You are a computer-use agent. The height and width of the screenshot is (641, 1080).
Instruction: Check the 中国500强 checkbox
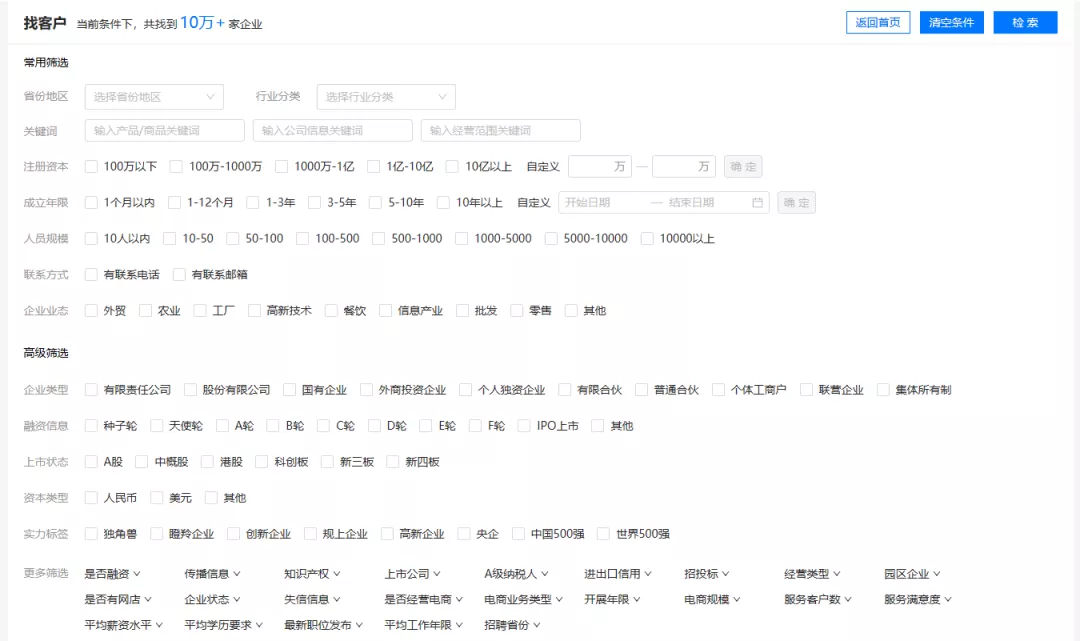point(519,534)
